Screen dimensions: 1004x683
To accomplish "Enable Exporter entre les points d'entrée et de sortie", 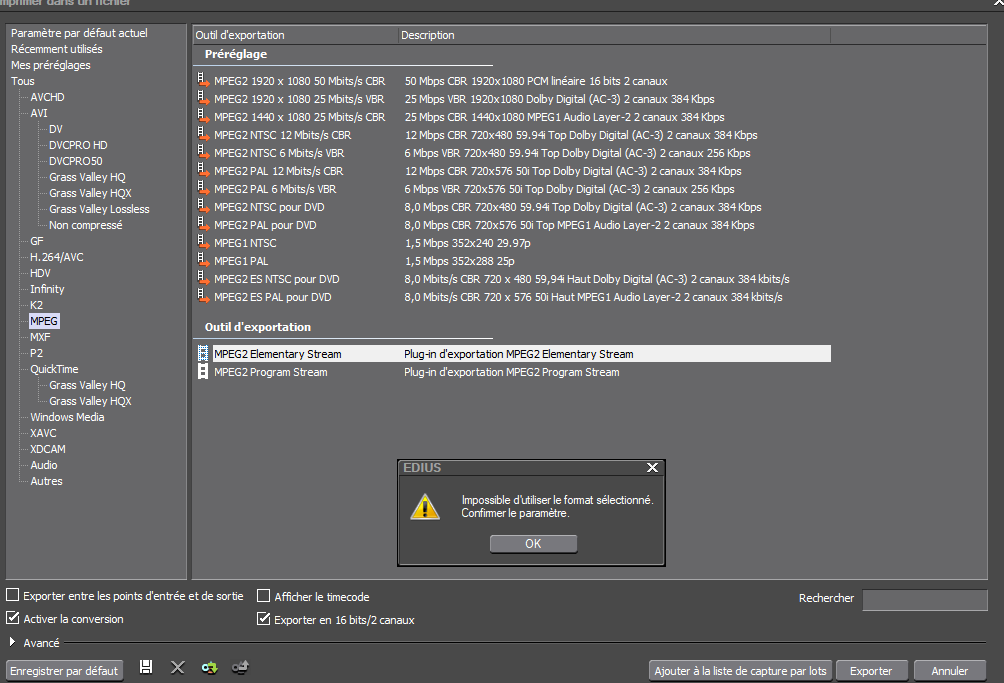I will click(12, 595).
